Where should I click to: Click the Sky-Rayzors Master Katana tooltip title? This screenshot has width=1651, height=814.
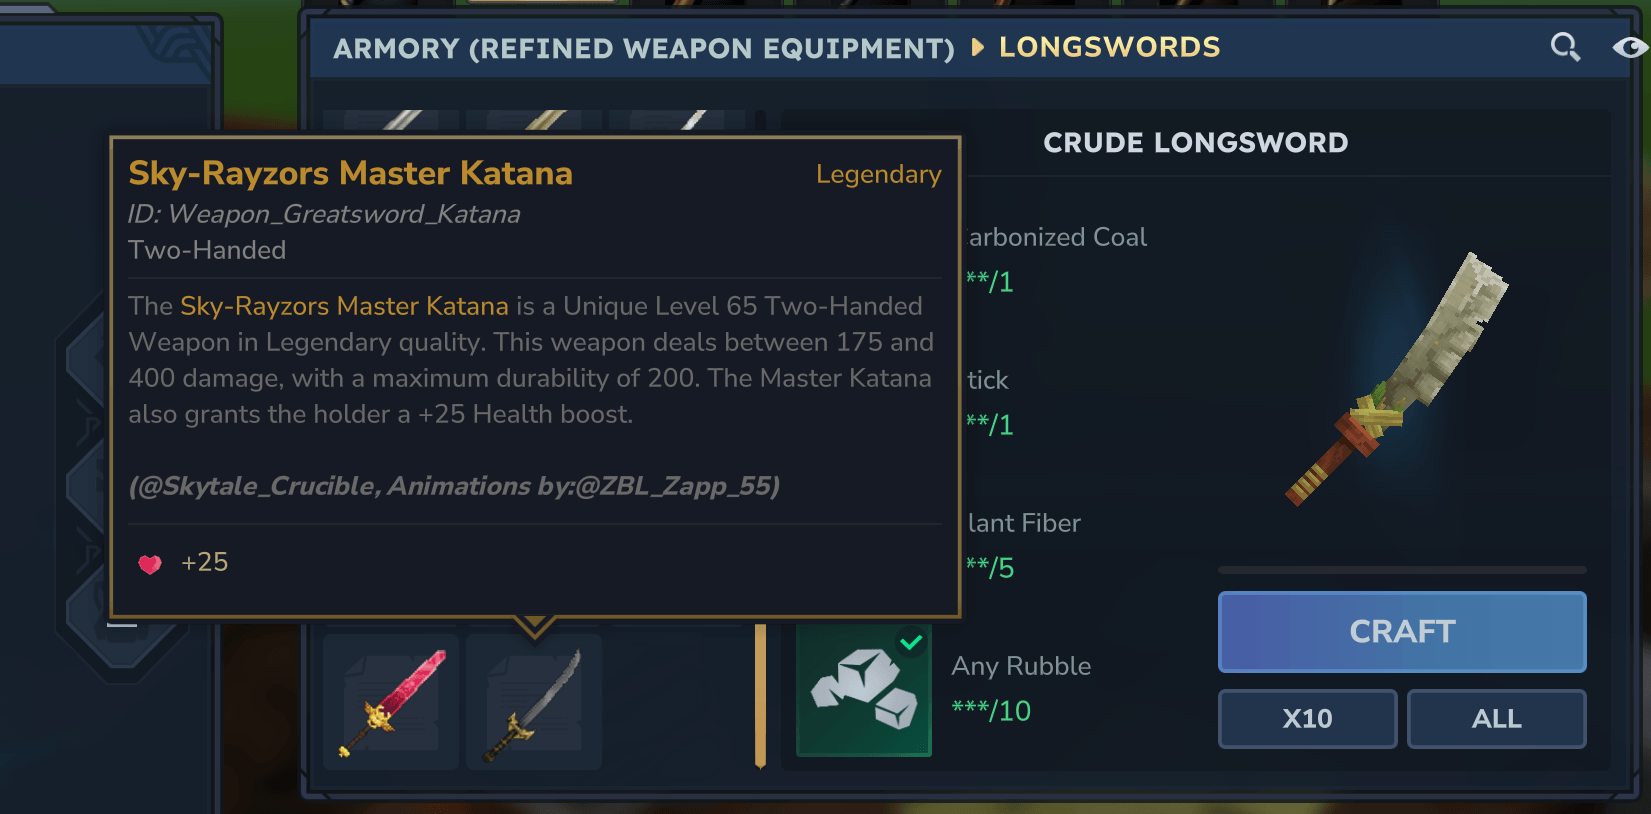(x=350, y=173)
